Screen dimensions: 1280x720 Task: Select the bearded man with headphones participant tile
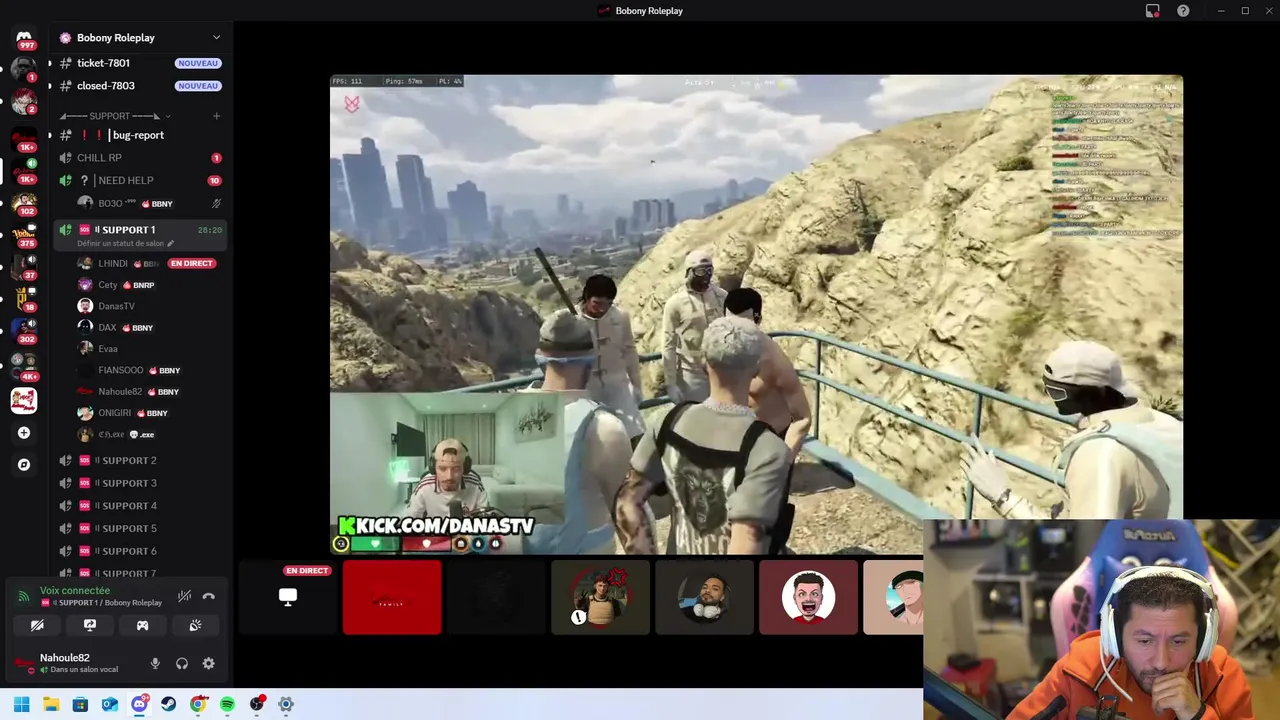(704, 597)
